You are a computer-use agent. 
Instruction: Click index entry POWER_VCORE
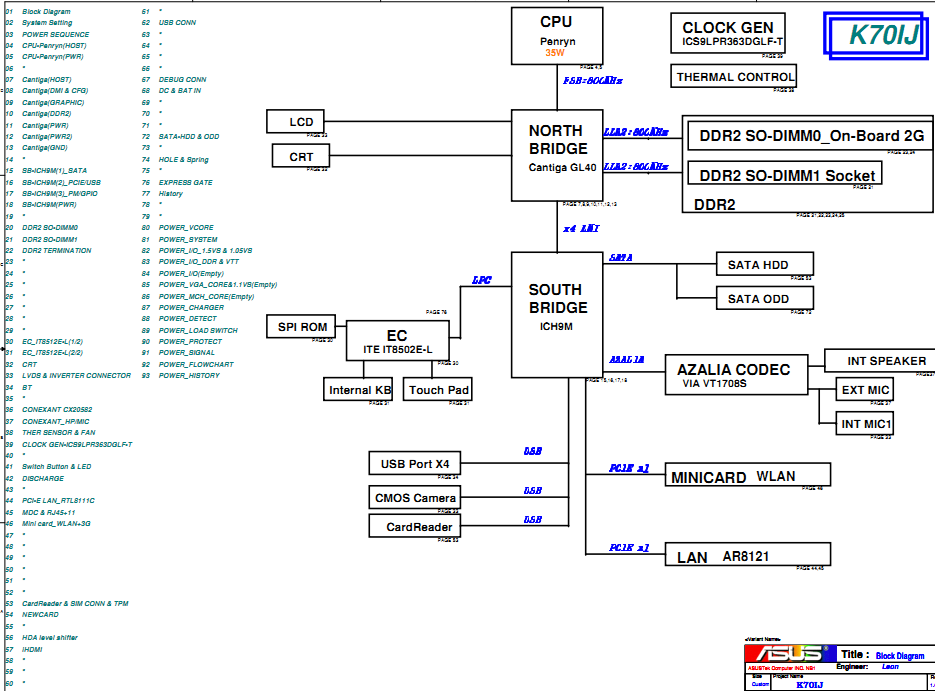pos(186,228)
